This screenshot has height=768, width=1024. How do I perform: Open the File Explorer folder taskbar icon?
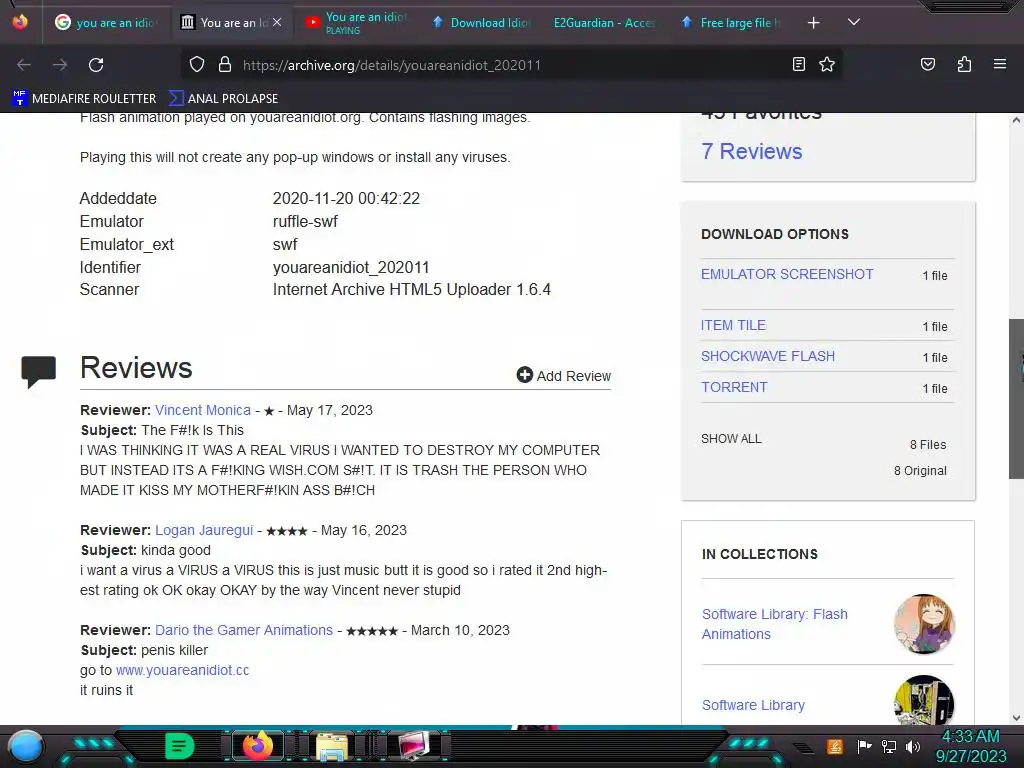click(332, 746)
